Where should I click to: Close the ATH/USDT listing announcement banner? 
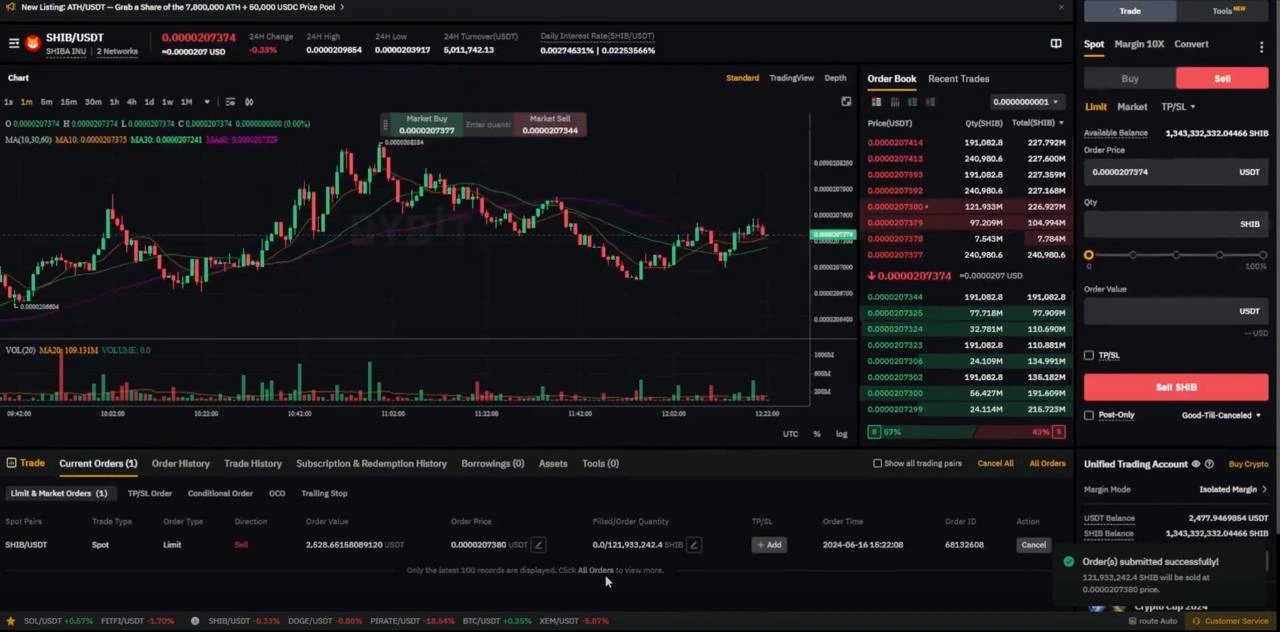pyautogui.click(x=1061, y=7)
